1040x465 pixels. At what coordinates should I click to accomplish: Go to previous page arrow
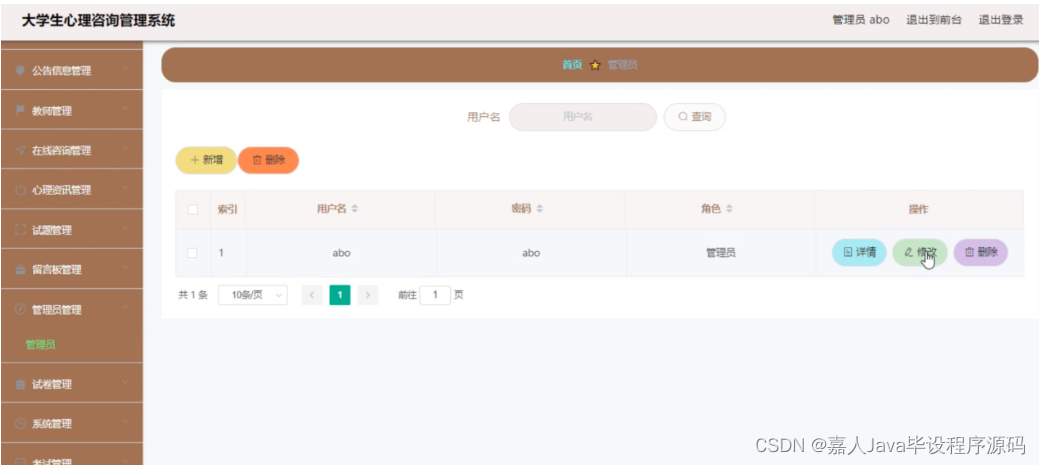(x=312, y=295)
